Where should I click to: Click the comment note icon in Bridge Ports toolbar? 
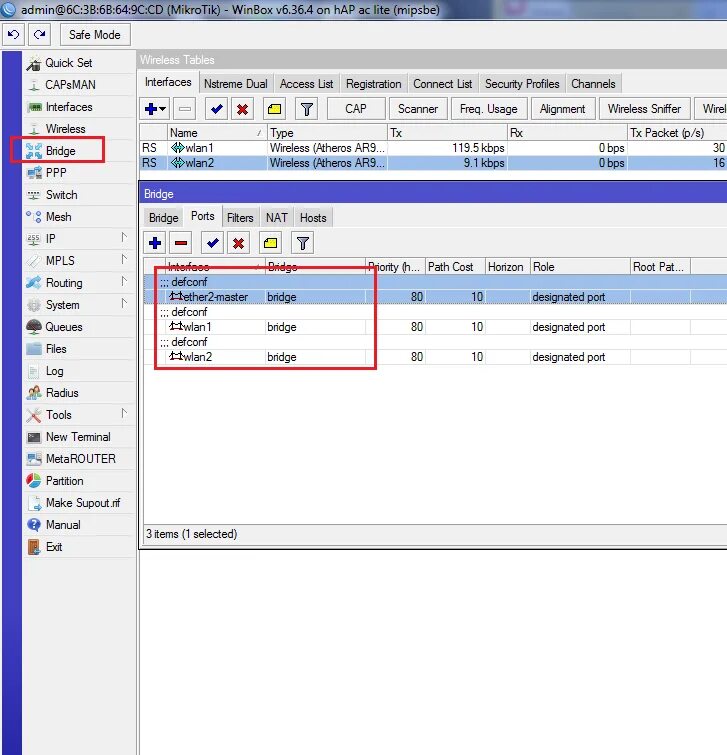271,243
